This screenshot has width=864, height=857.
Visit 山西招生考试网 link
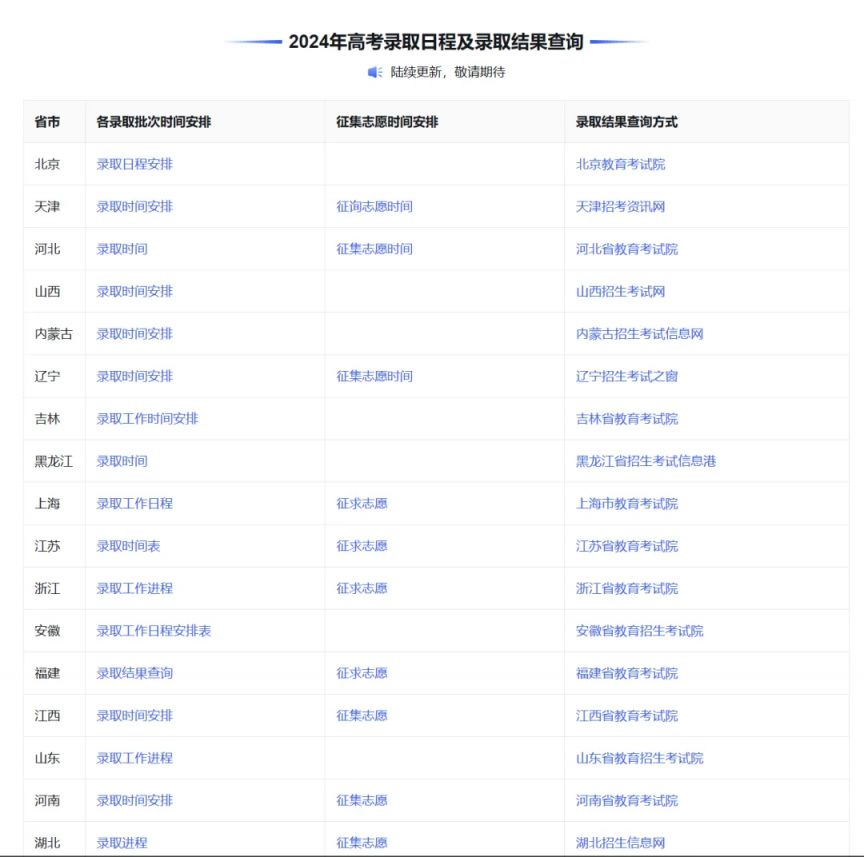(x=620, y=292)
